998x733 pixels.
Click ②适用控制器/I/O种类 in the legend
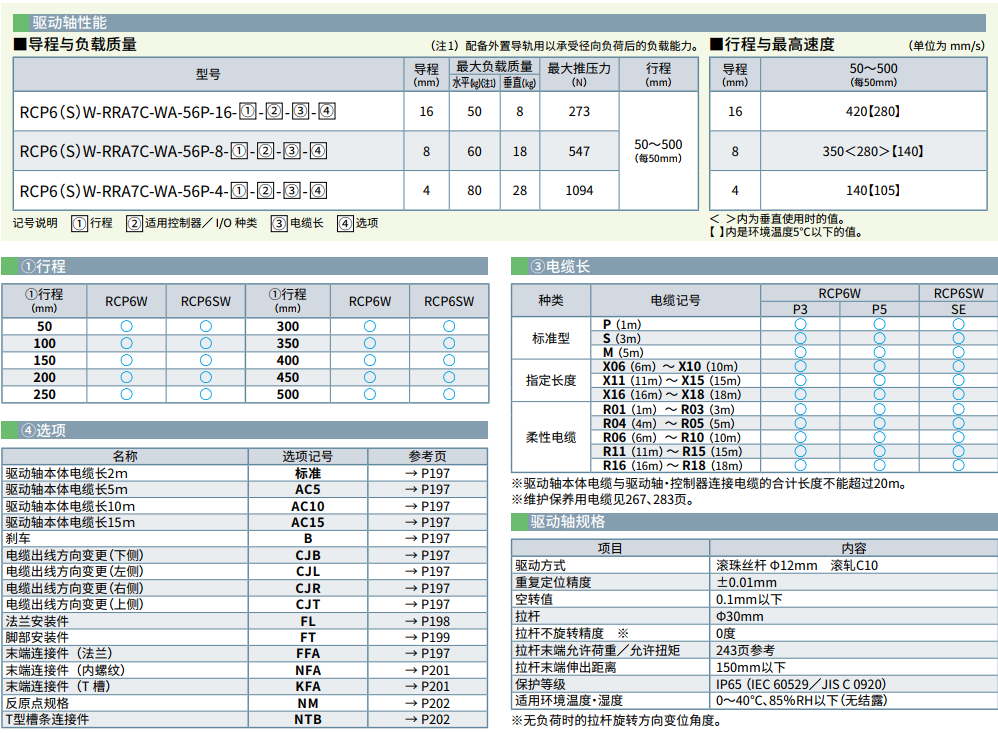point(192,223)
